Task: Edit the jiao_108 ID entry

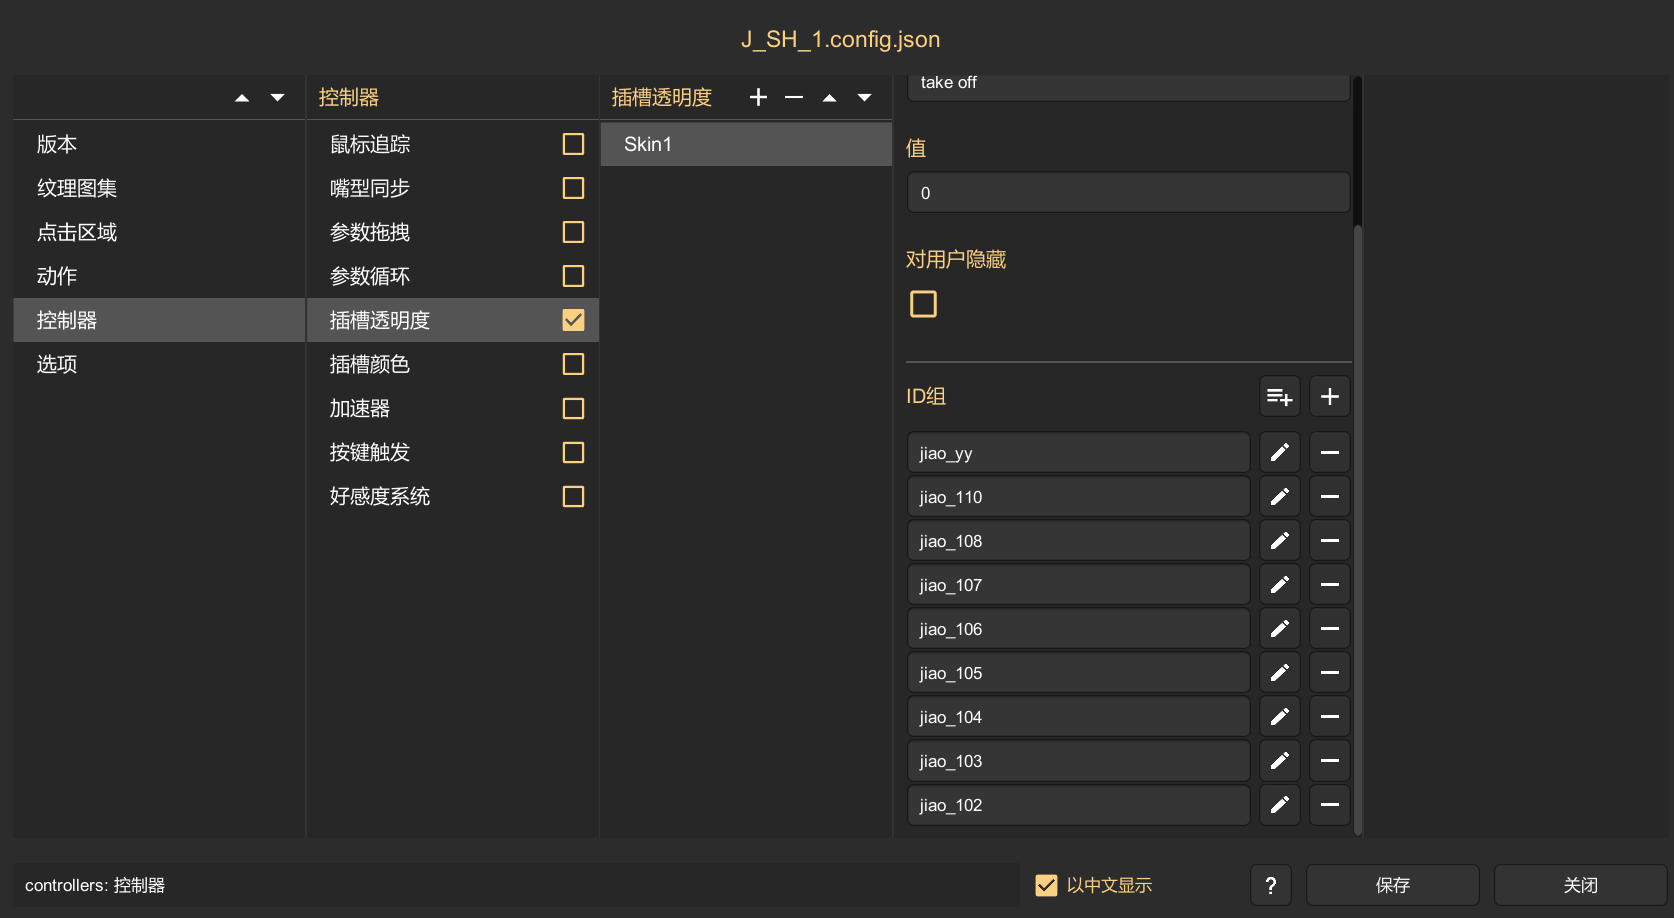Action: (x=1280, y=541)
